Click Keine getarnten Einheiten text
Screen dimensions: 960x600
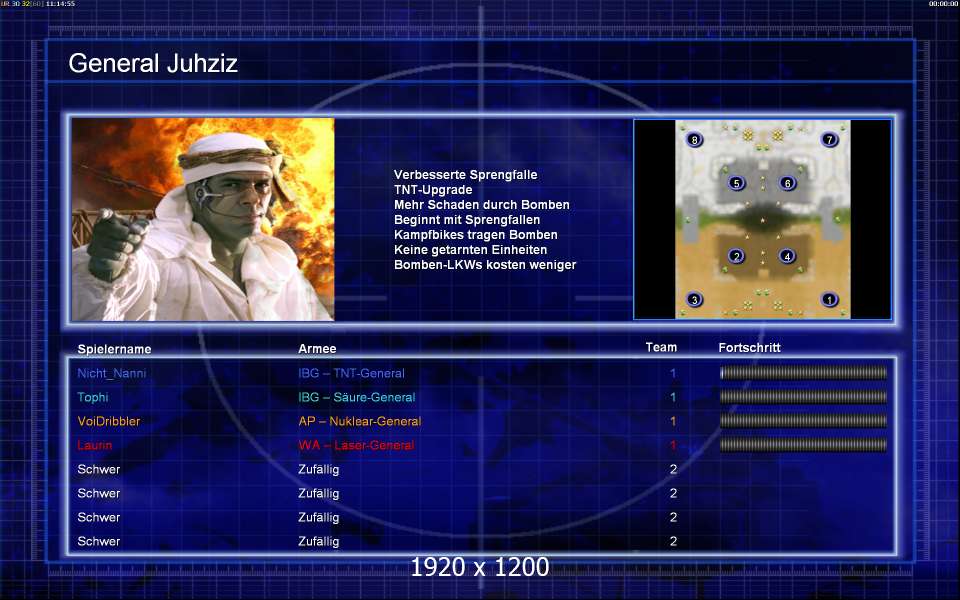click(471, 250)
